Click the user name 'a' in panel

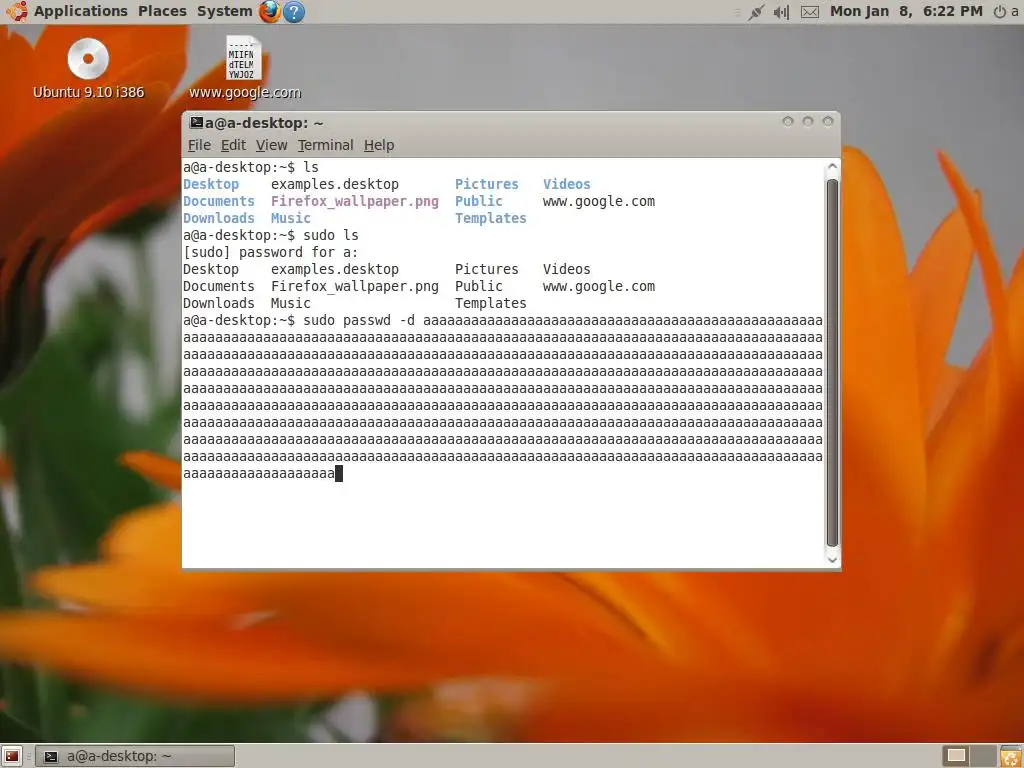[x=1015, y=12]
